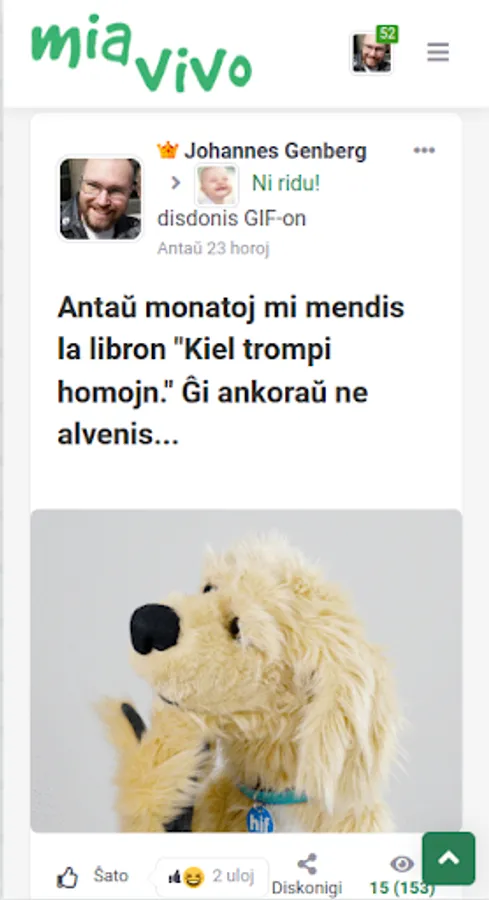Show the 2 uloj reactions list
489x900 pixels.
(233, 876)
